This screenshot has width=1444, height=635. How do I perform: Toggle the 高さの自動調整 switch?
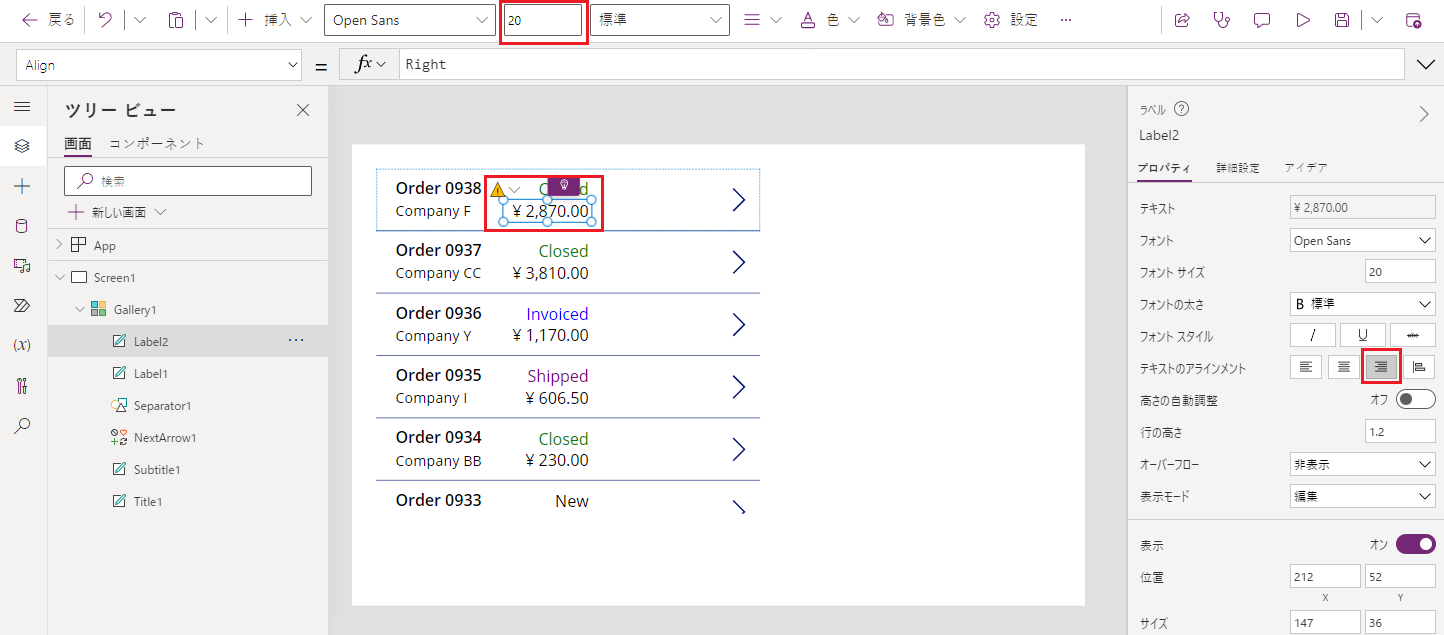tap(1415, 400)
